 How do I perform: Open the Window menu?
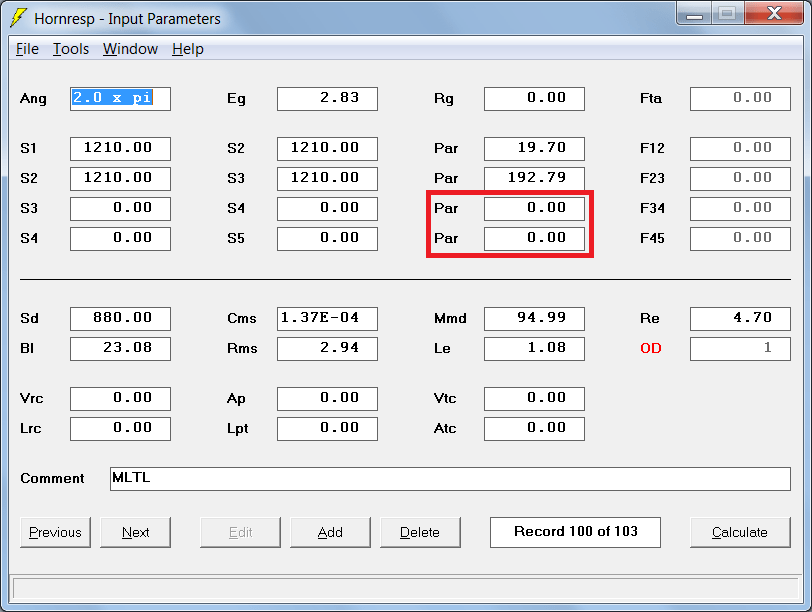click(130, 49)
